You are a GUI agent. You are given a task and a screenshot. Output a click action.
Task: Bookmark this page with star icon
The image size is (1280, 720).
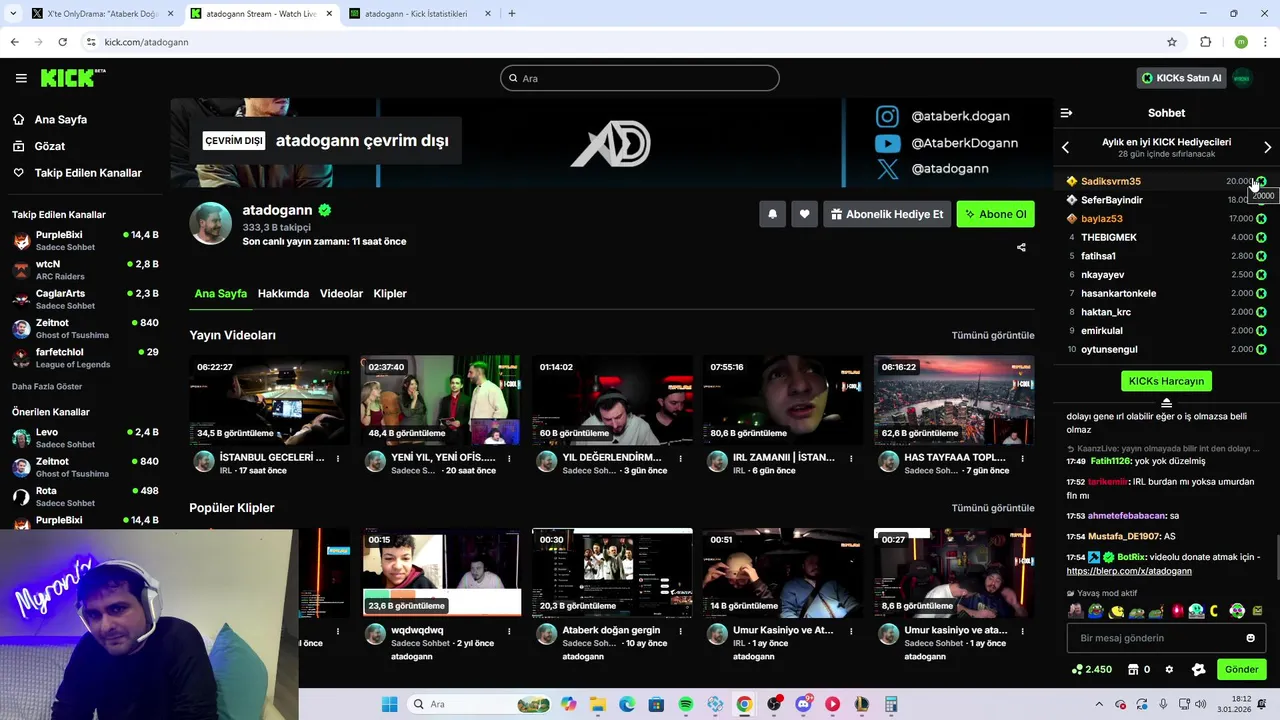pos(1172,42)
